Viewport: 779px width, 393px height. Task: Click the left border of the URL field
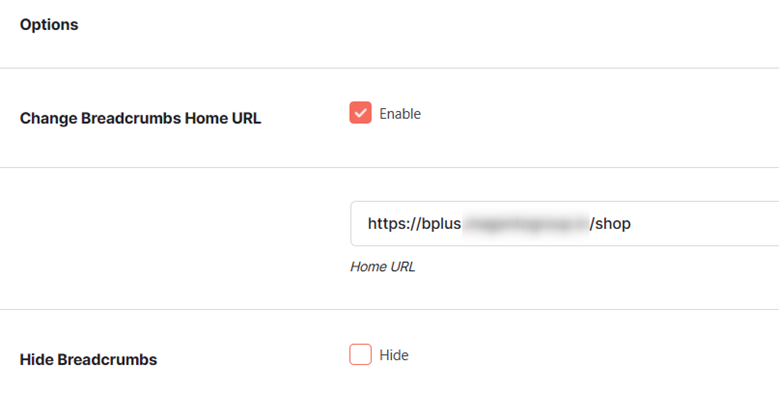click(351, 224)
